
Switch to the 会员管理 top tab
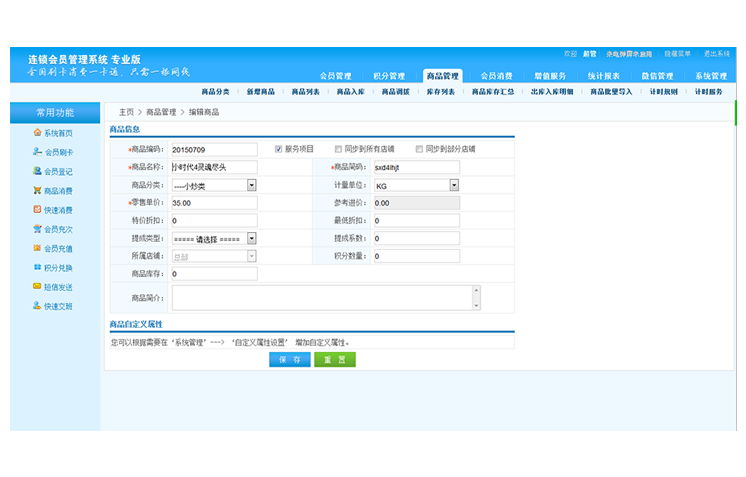click(x=335, y=76)
